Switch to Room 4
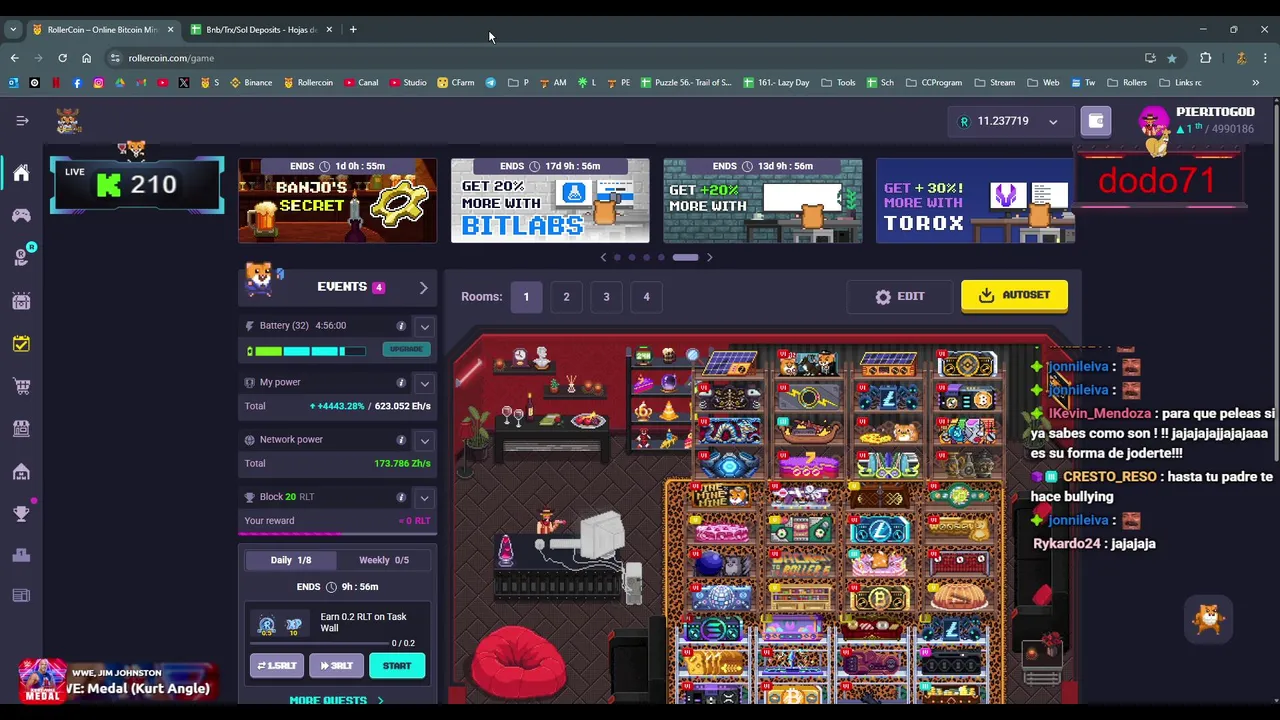The width and height of the screenshot is (1280, 720). pos(646,297)
